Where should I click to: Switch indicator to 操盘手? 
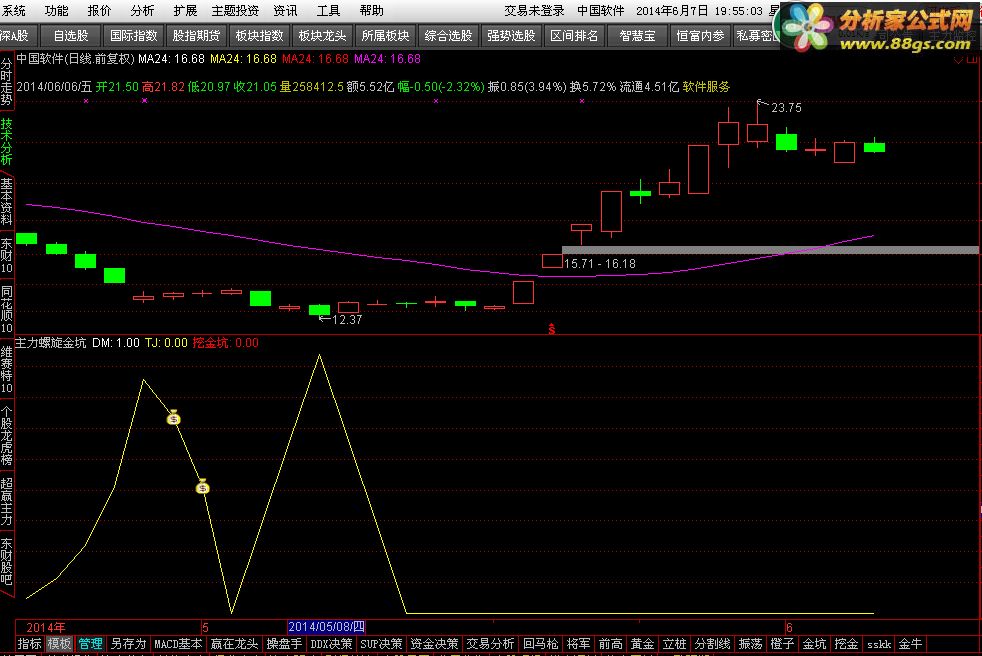(x=284, y=643)
